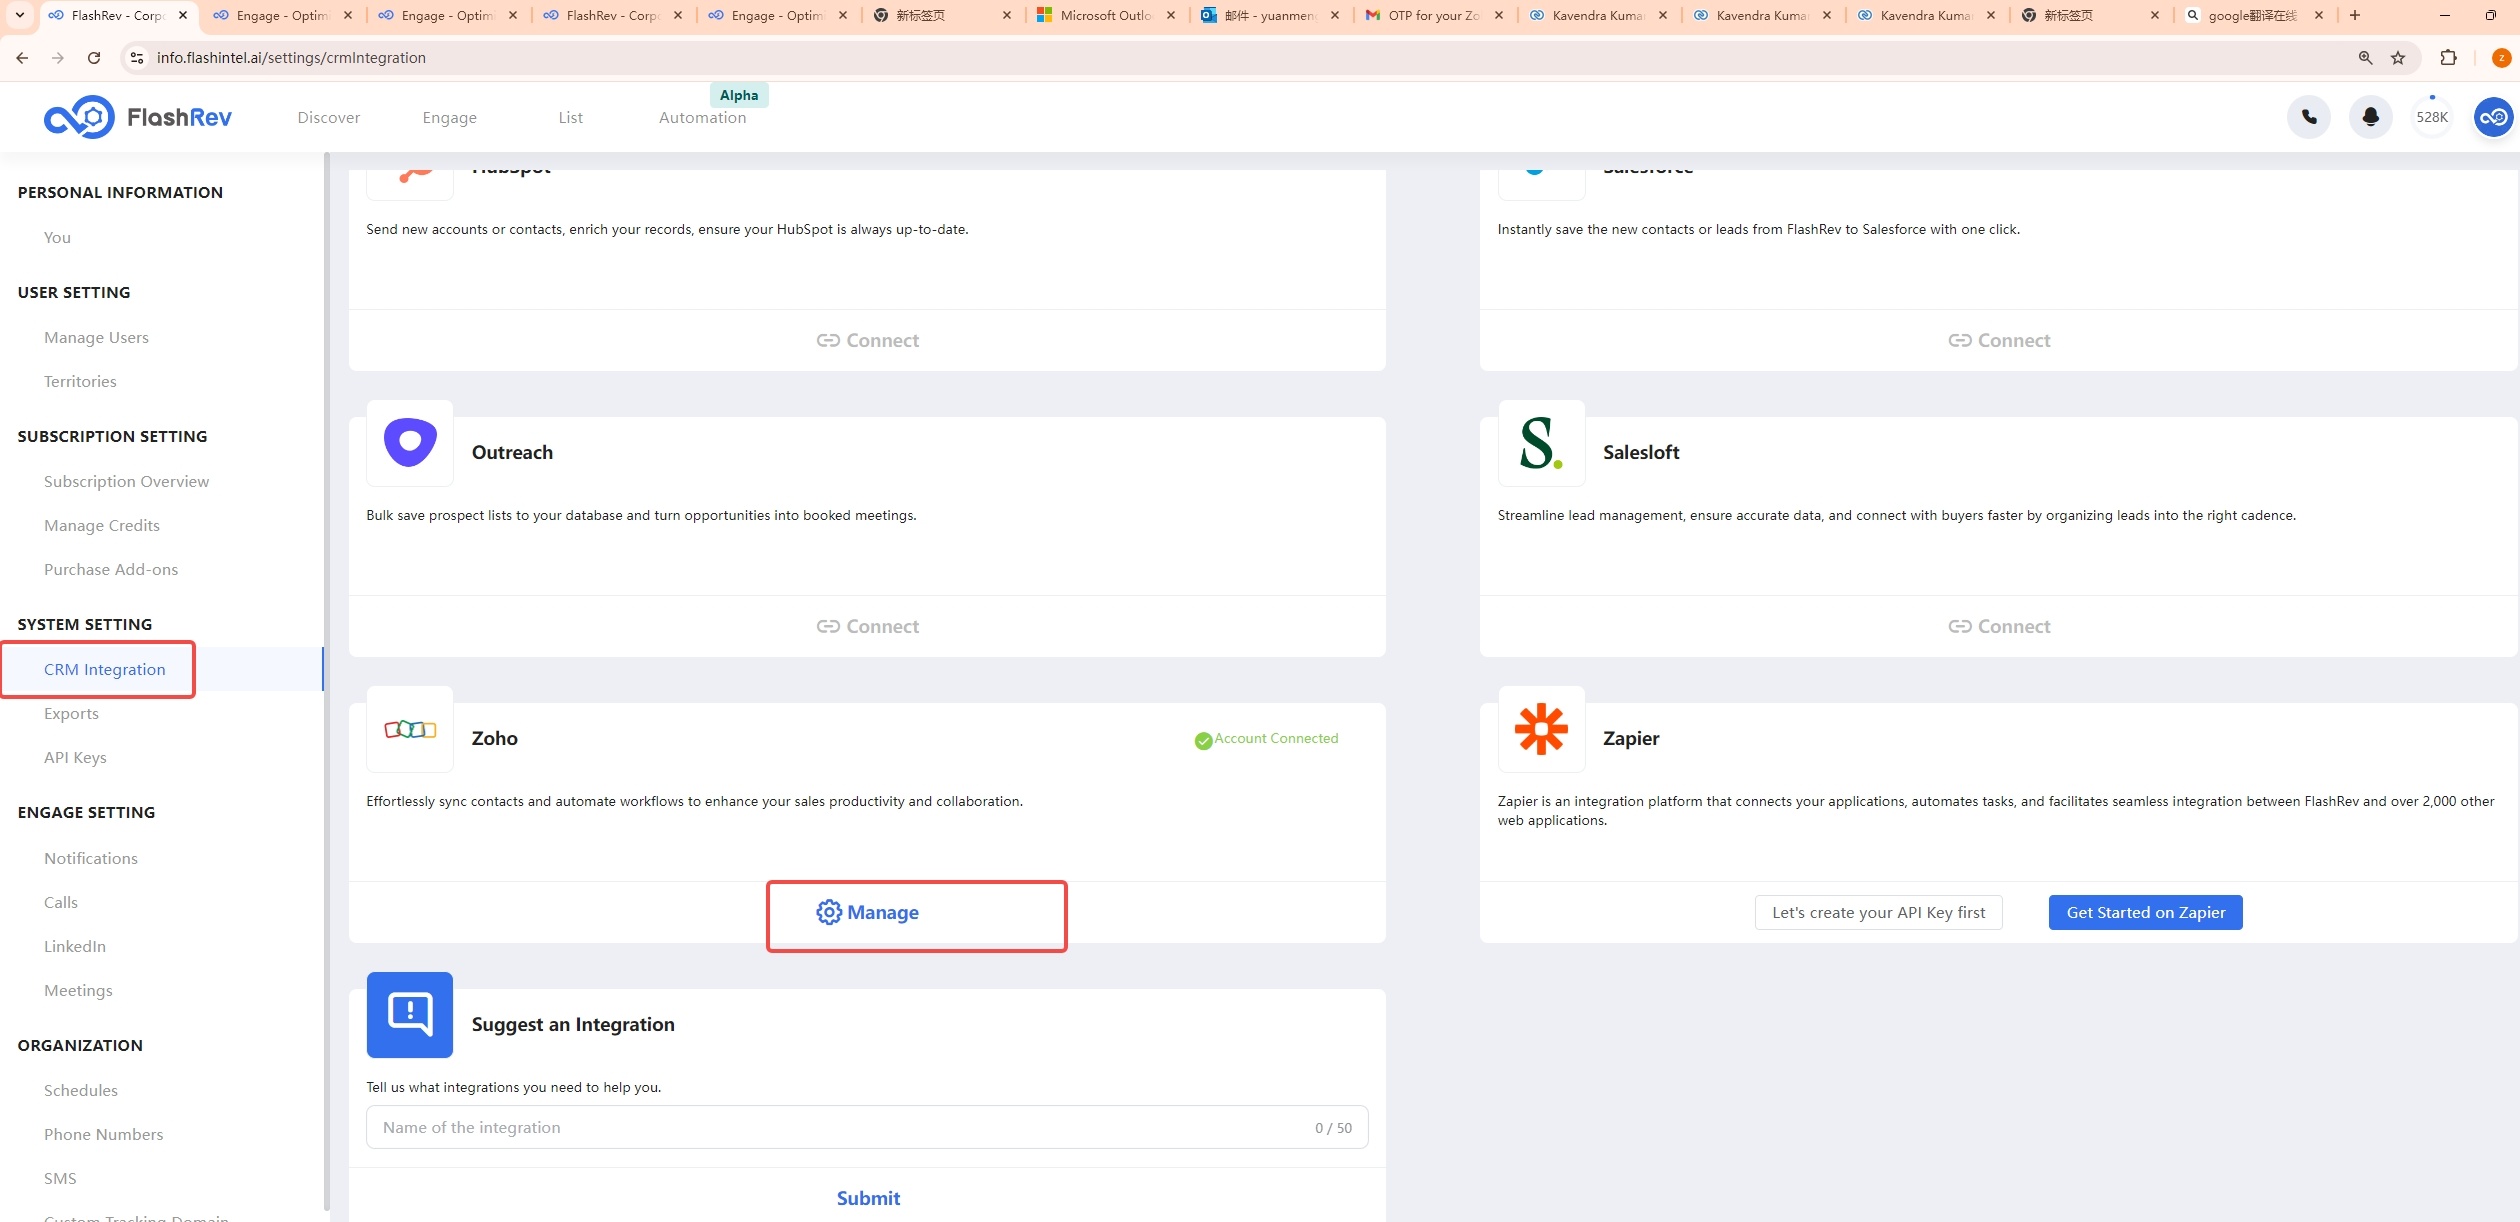Open Exports in sidebar
This screenshot has height=1222, width=2520.
(71, 713)
